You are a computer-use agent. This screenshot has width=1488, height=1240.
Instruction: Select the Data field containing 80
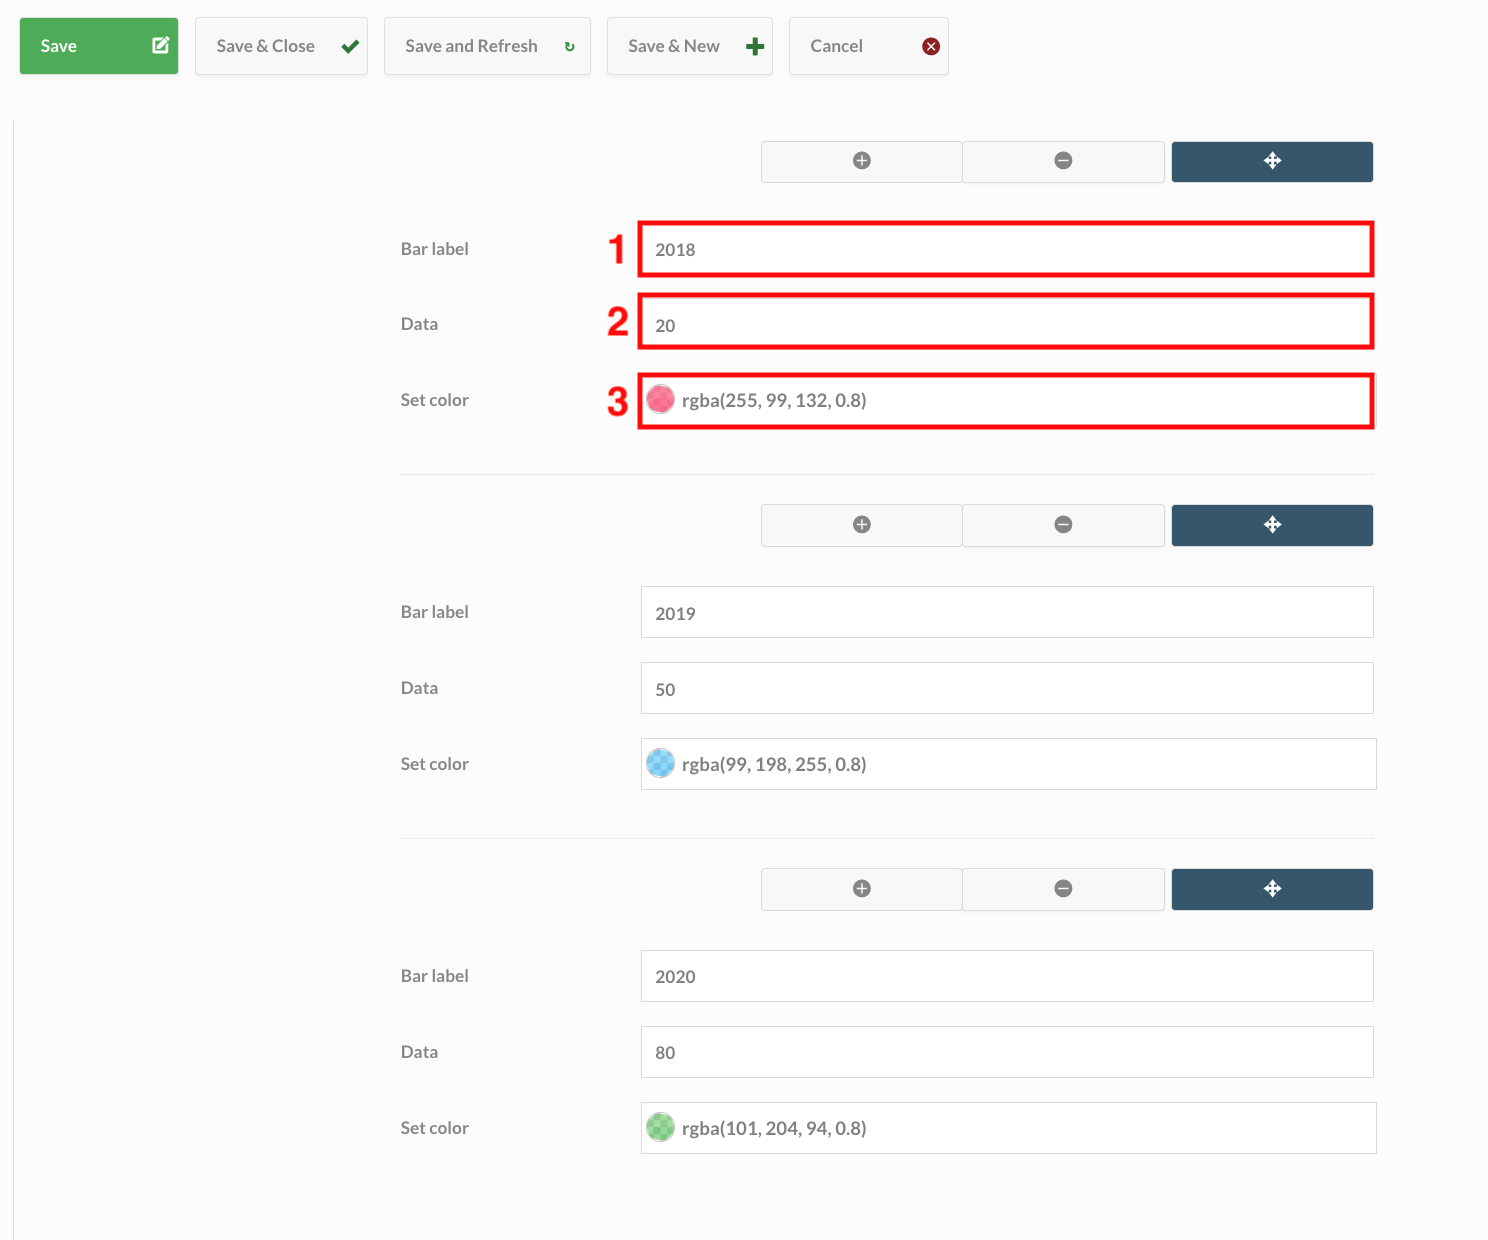click(x=1006, y=1052)
